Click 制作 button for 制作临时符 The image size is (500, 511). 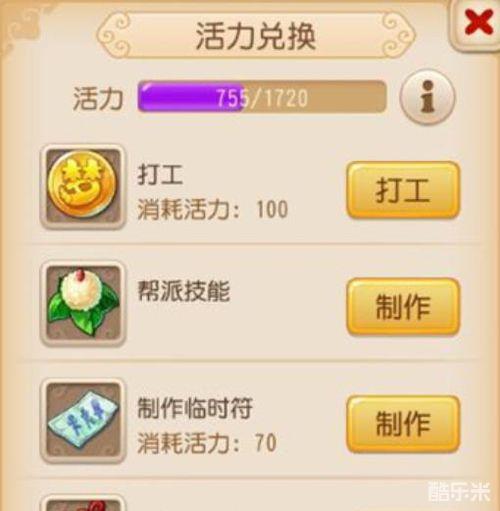pyautogui.click(x=403, y=424)
